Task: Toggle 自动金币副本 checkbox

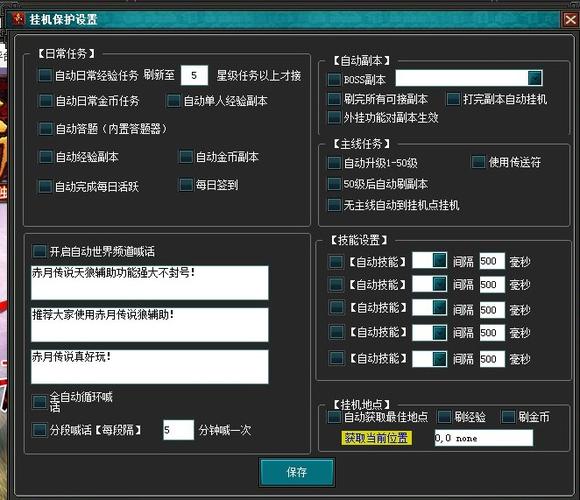Action: [186, 156]
